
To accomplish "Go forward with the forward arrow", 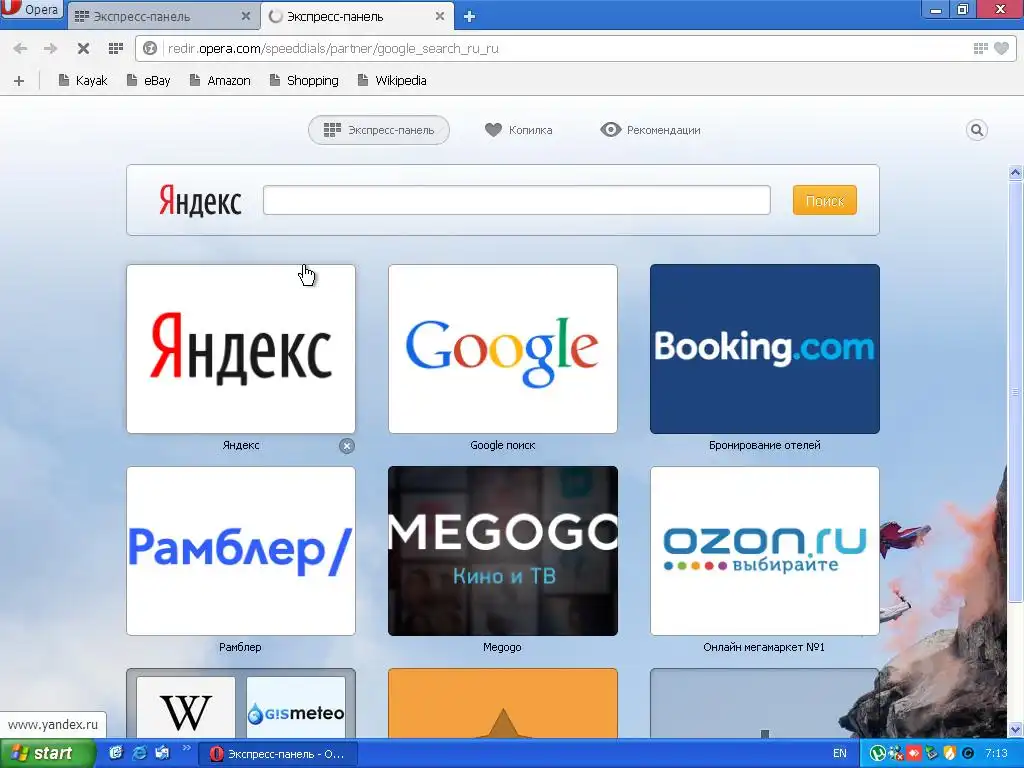I will point(50,48).
